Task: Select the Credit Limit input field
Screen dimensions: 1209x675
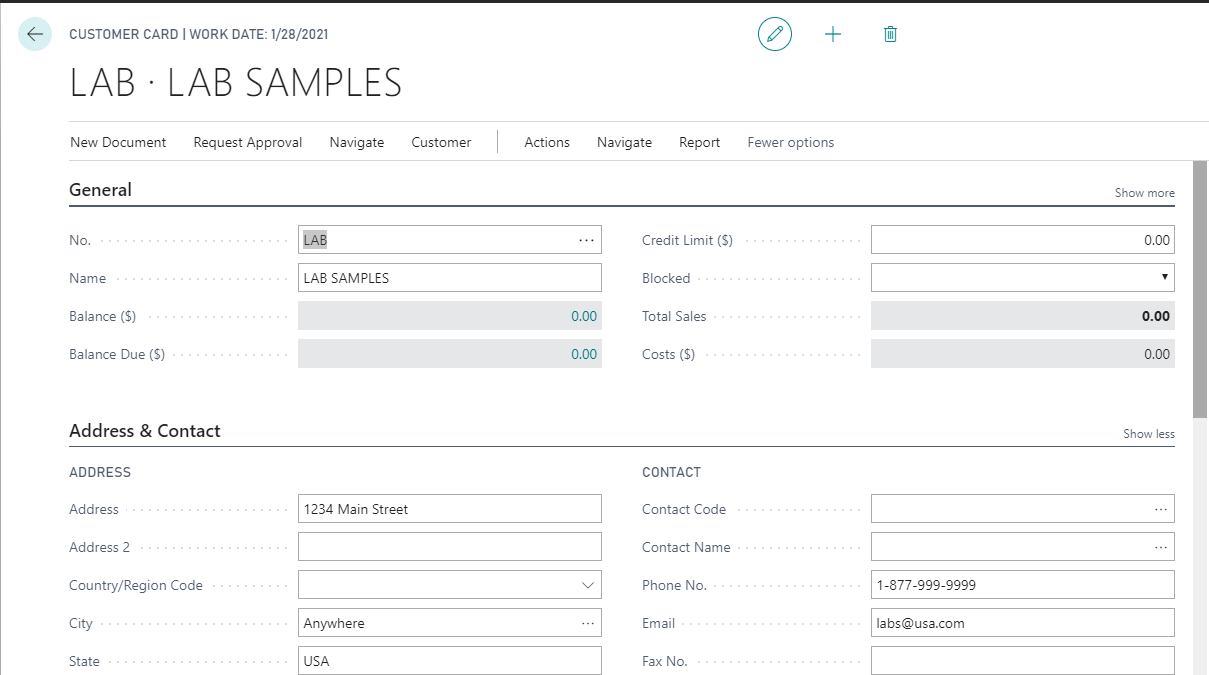Action: (1020, 239)
